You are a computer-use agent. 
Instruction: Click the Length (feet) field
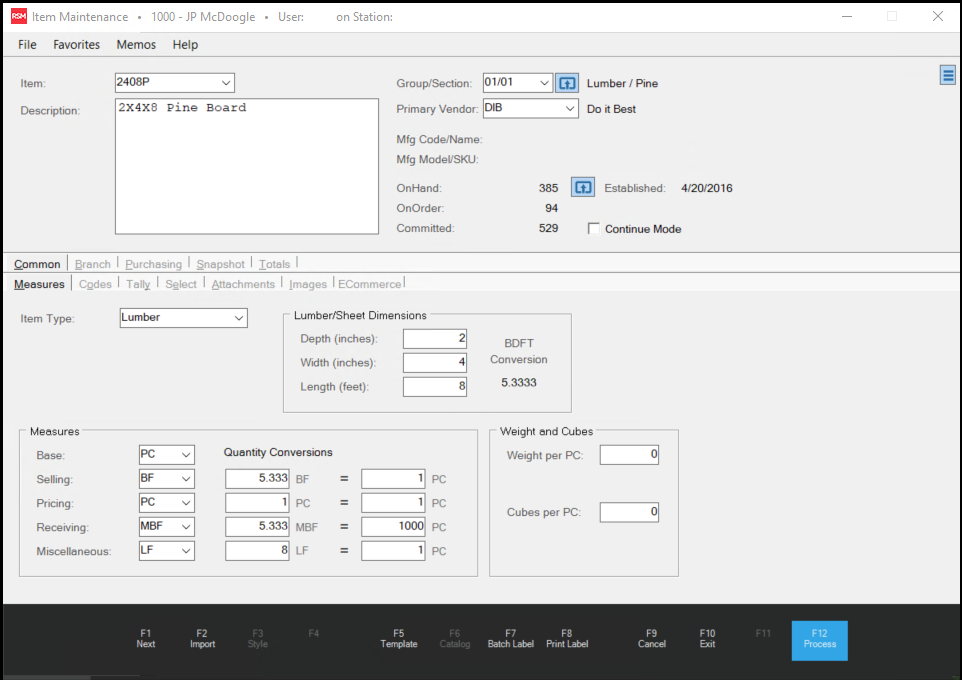[x=434, y=387]
